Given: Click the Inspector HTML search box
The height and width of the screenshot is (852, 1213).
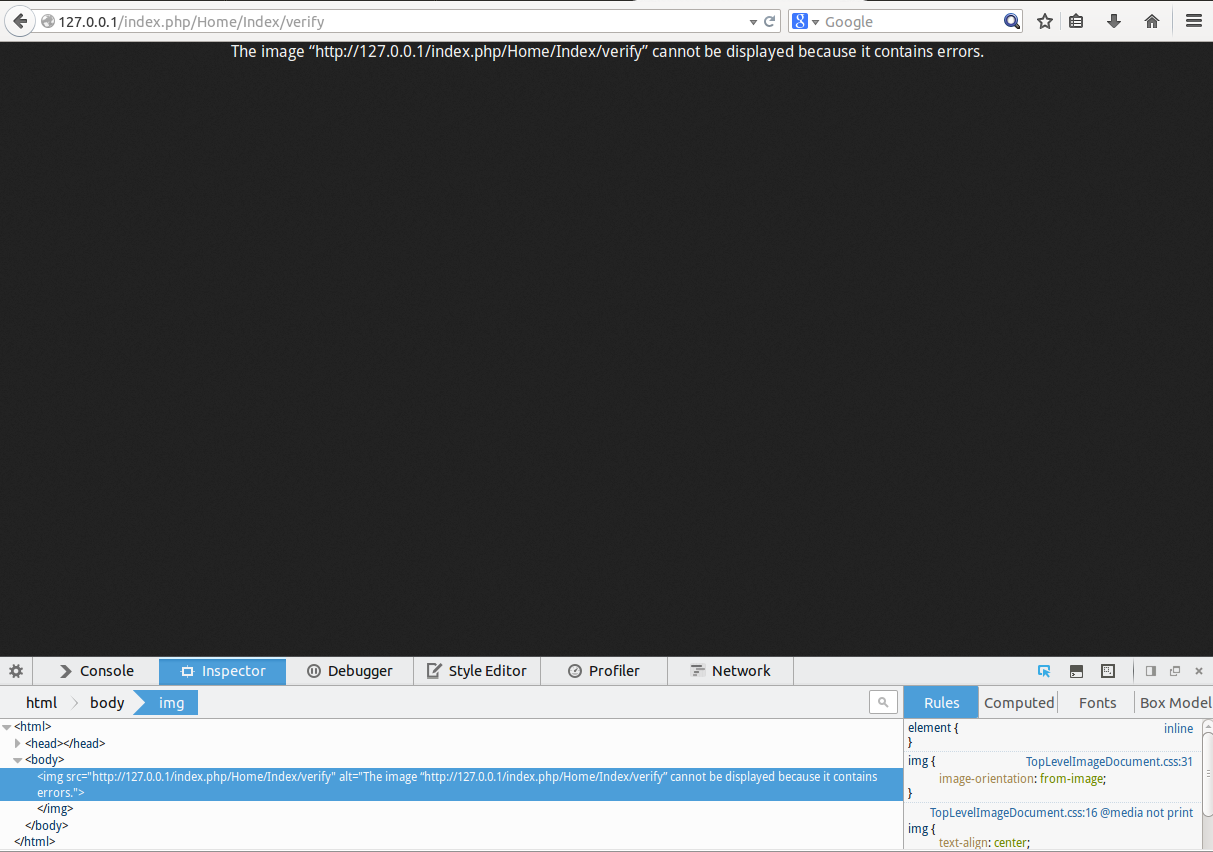Looking at the screenshot, I should pyautogui.click(x=883, y=703).
